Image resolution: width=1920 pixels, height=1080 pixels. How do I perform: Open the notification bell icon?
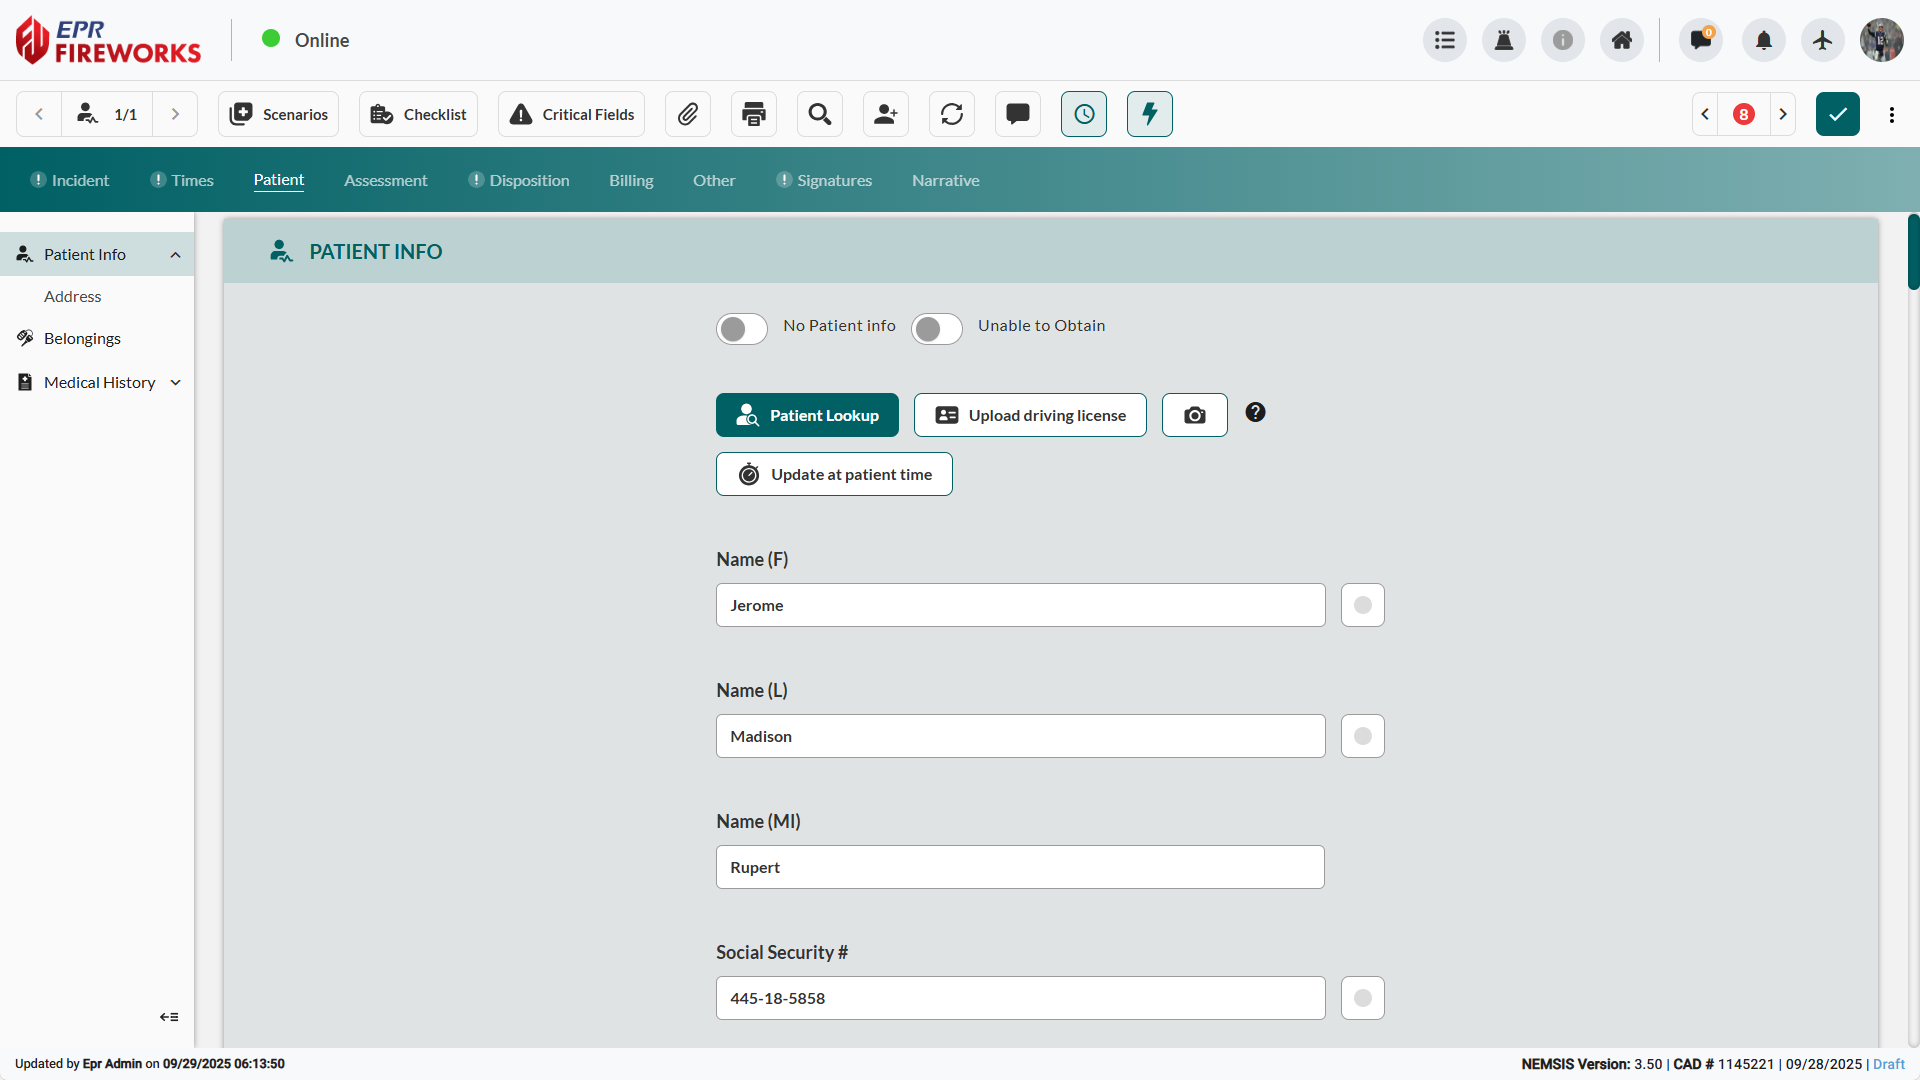point(1764,40)
